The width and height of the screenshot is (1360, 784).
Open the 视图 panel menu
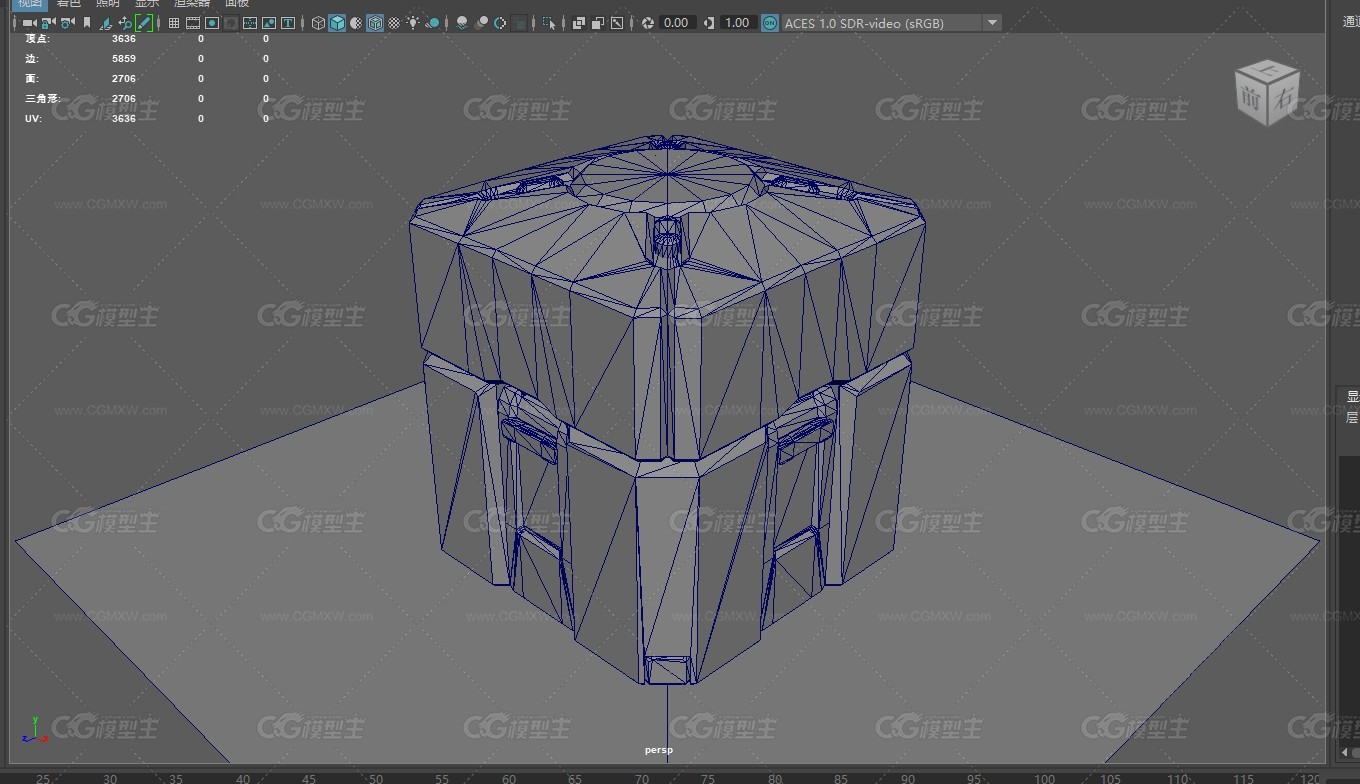pos(30,3)
